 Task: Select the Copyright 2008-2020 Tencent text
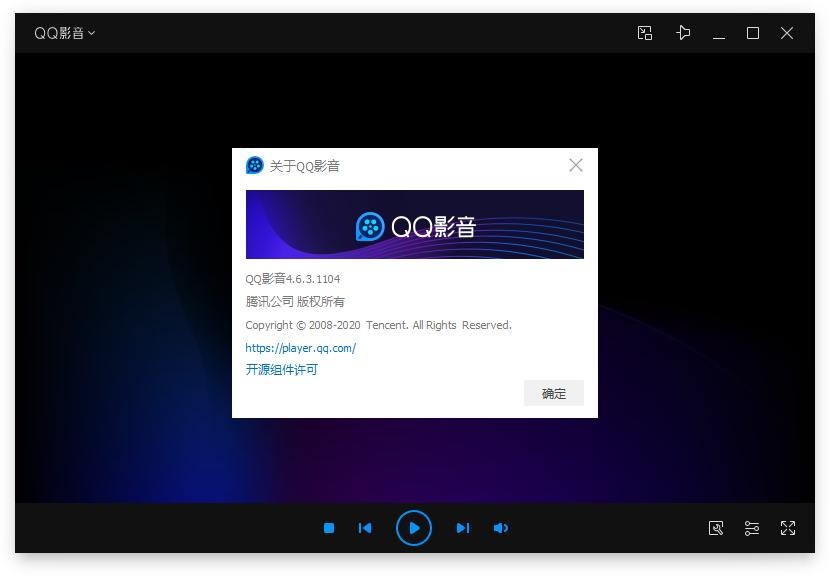tap(378, 325)
